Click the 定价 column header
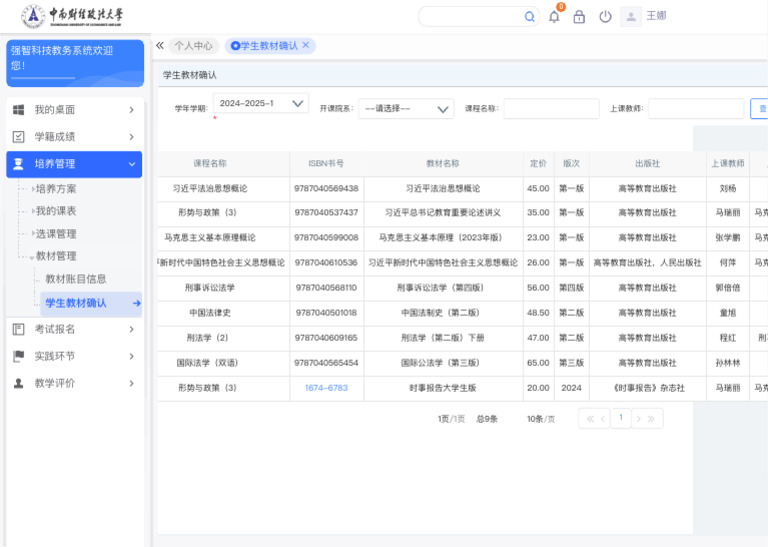Image resolution: width=768 pixels, height=547 pixels. tap(538, 164)
